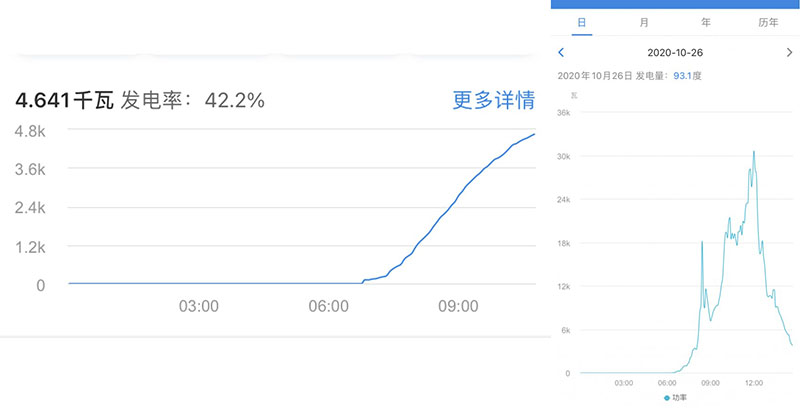Image resolution: width=800 pixels, height=410 pixels.
Task: Open the 更多详情 link
Action: click(493, 100)
